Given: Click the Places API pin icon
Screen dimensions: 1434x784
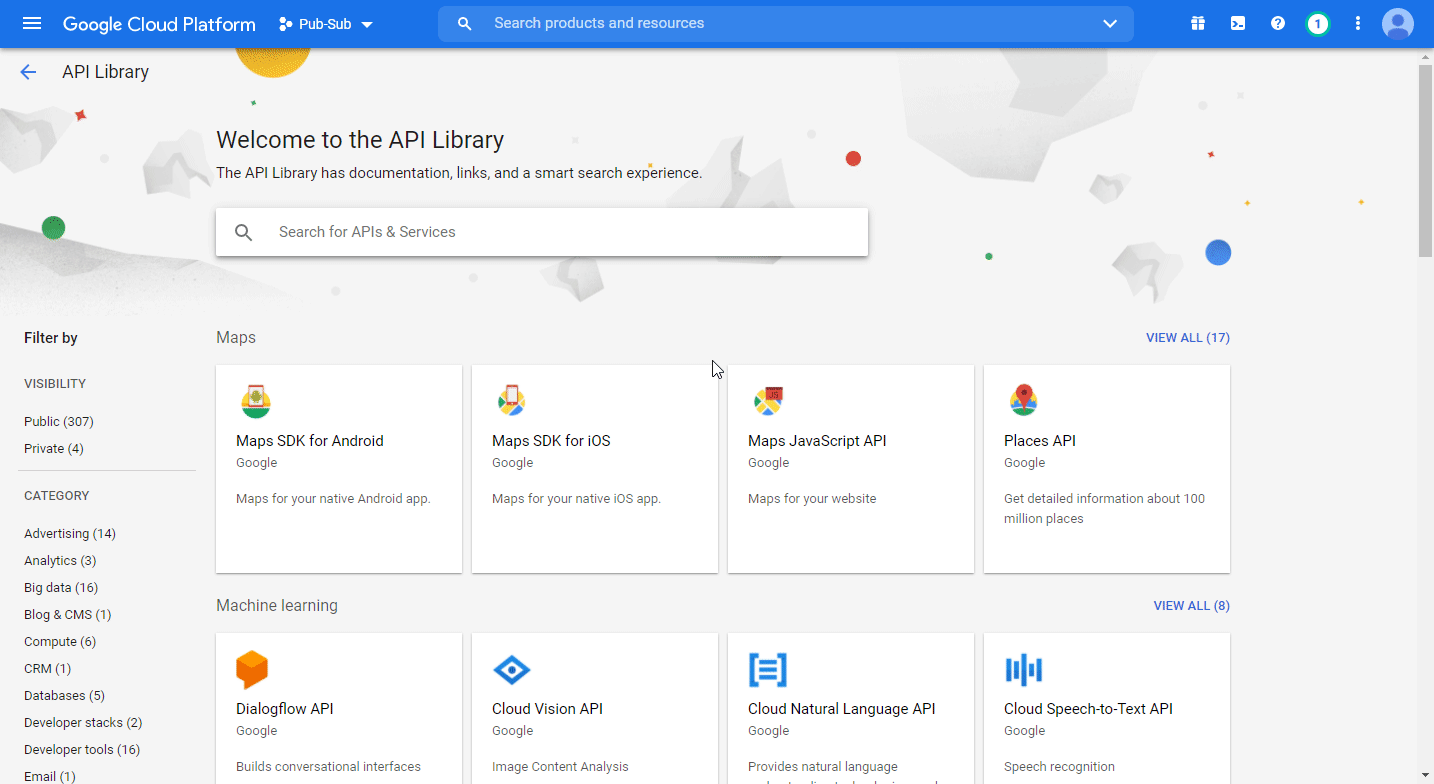Looking at the screenshot, I should [1023, 401].
